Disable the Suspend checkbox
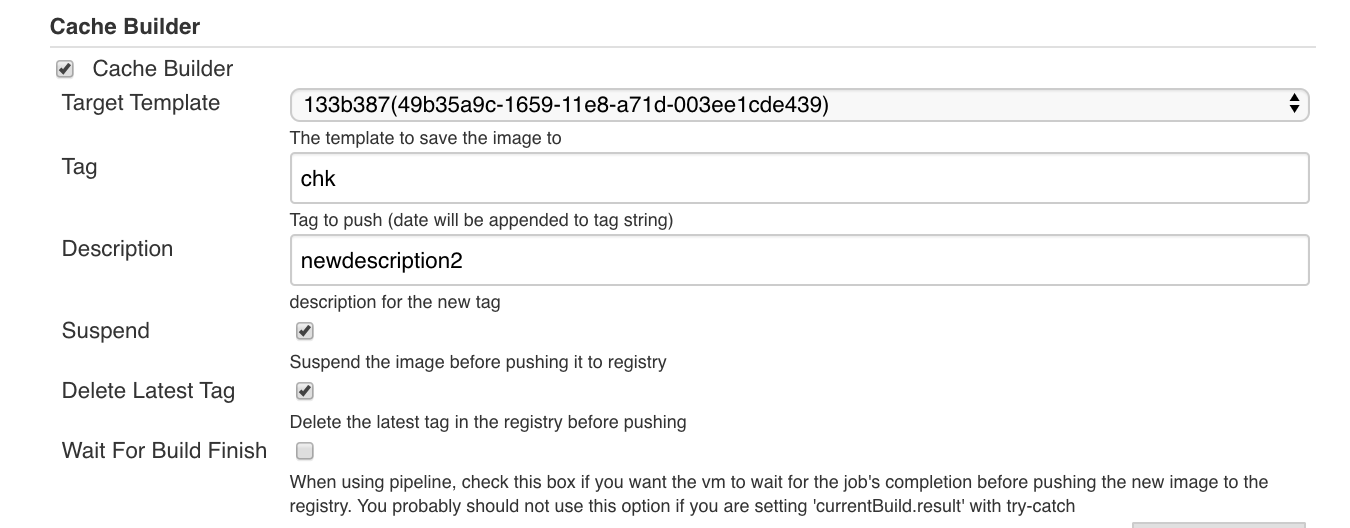The image size is (1350, 528). (305, 331)
